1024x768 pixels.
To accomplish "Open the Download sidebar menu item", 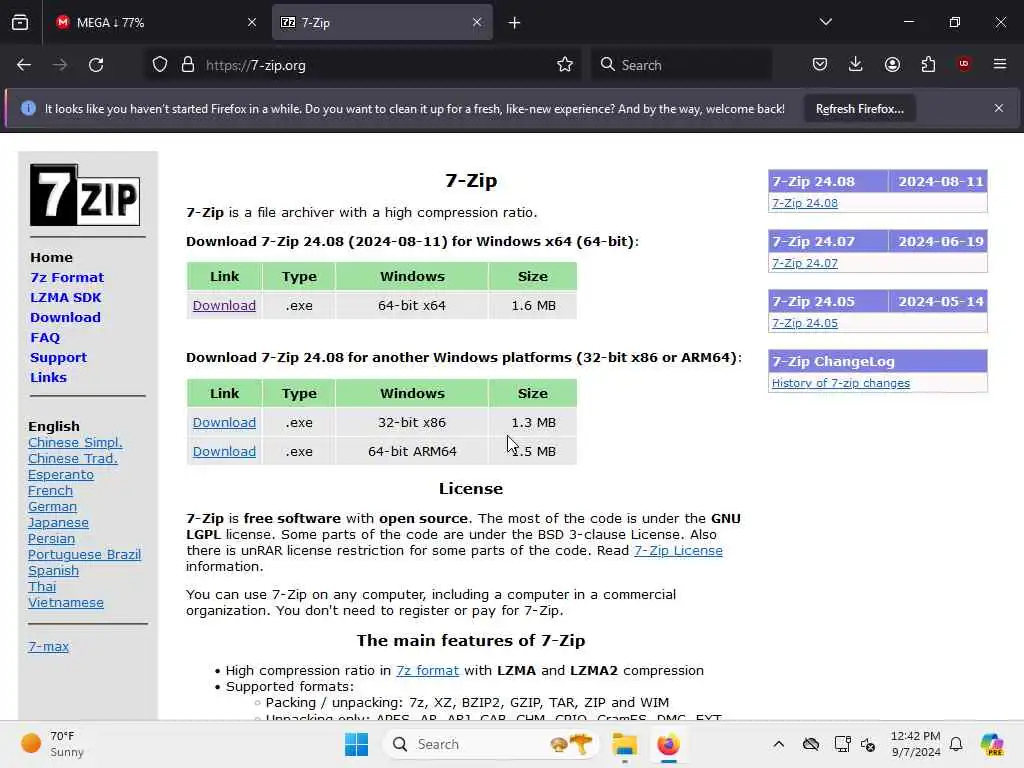I will click(x=65, y=317).
